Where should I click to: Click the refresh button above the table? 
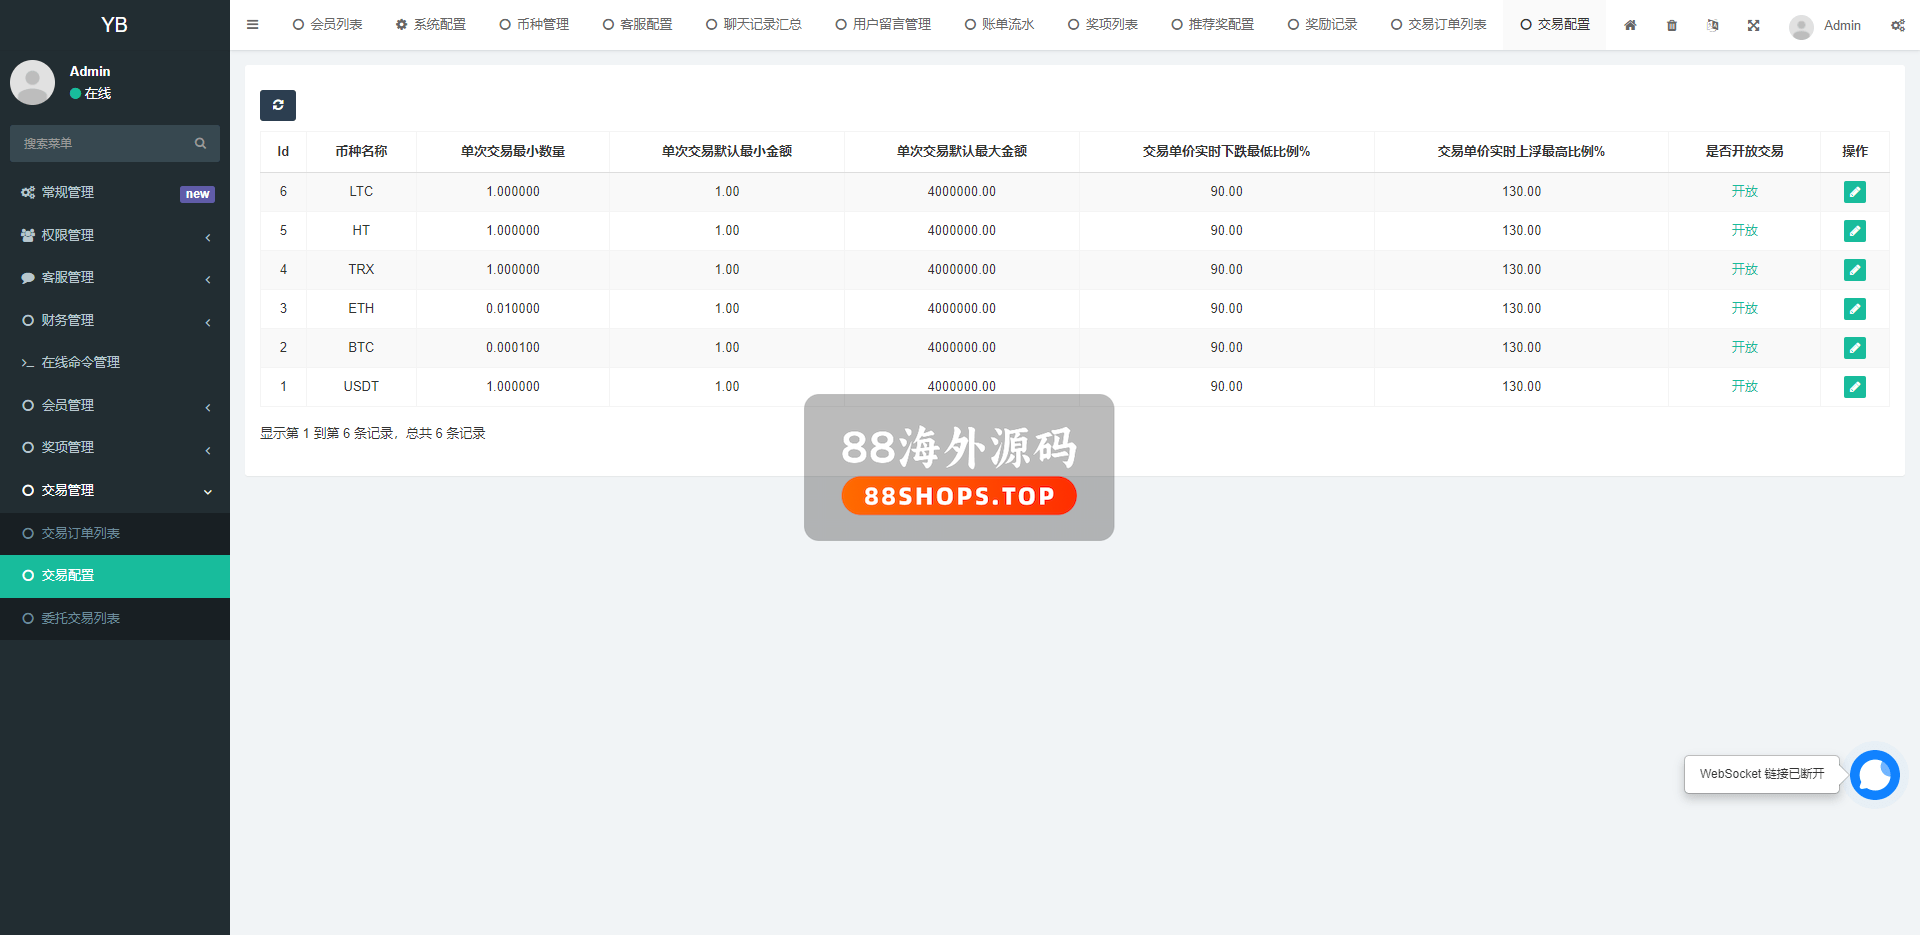pos(278,105)
